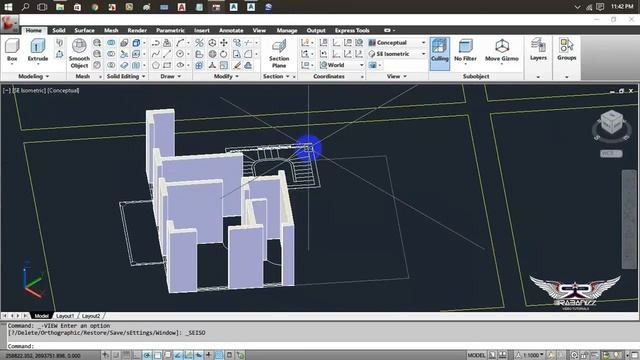The image size is (640, 360).
Task: Switch to the Layout1 tab
Action: (x=65, y=316)
